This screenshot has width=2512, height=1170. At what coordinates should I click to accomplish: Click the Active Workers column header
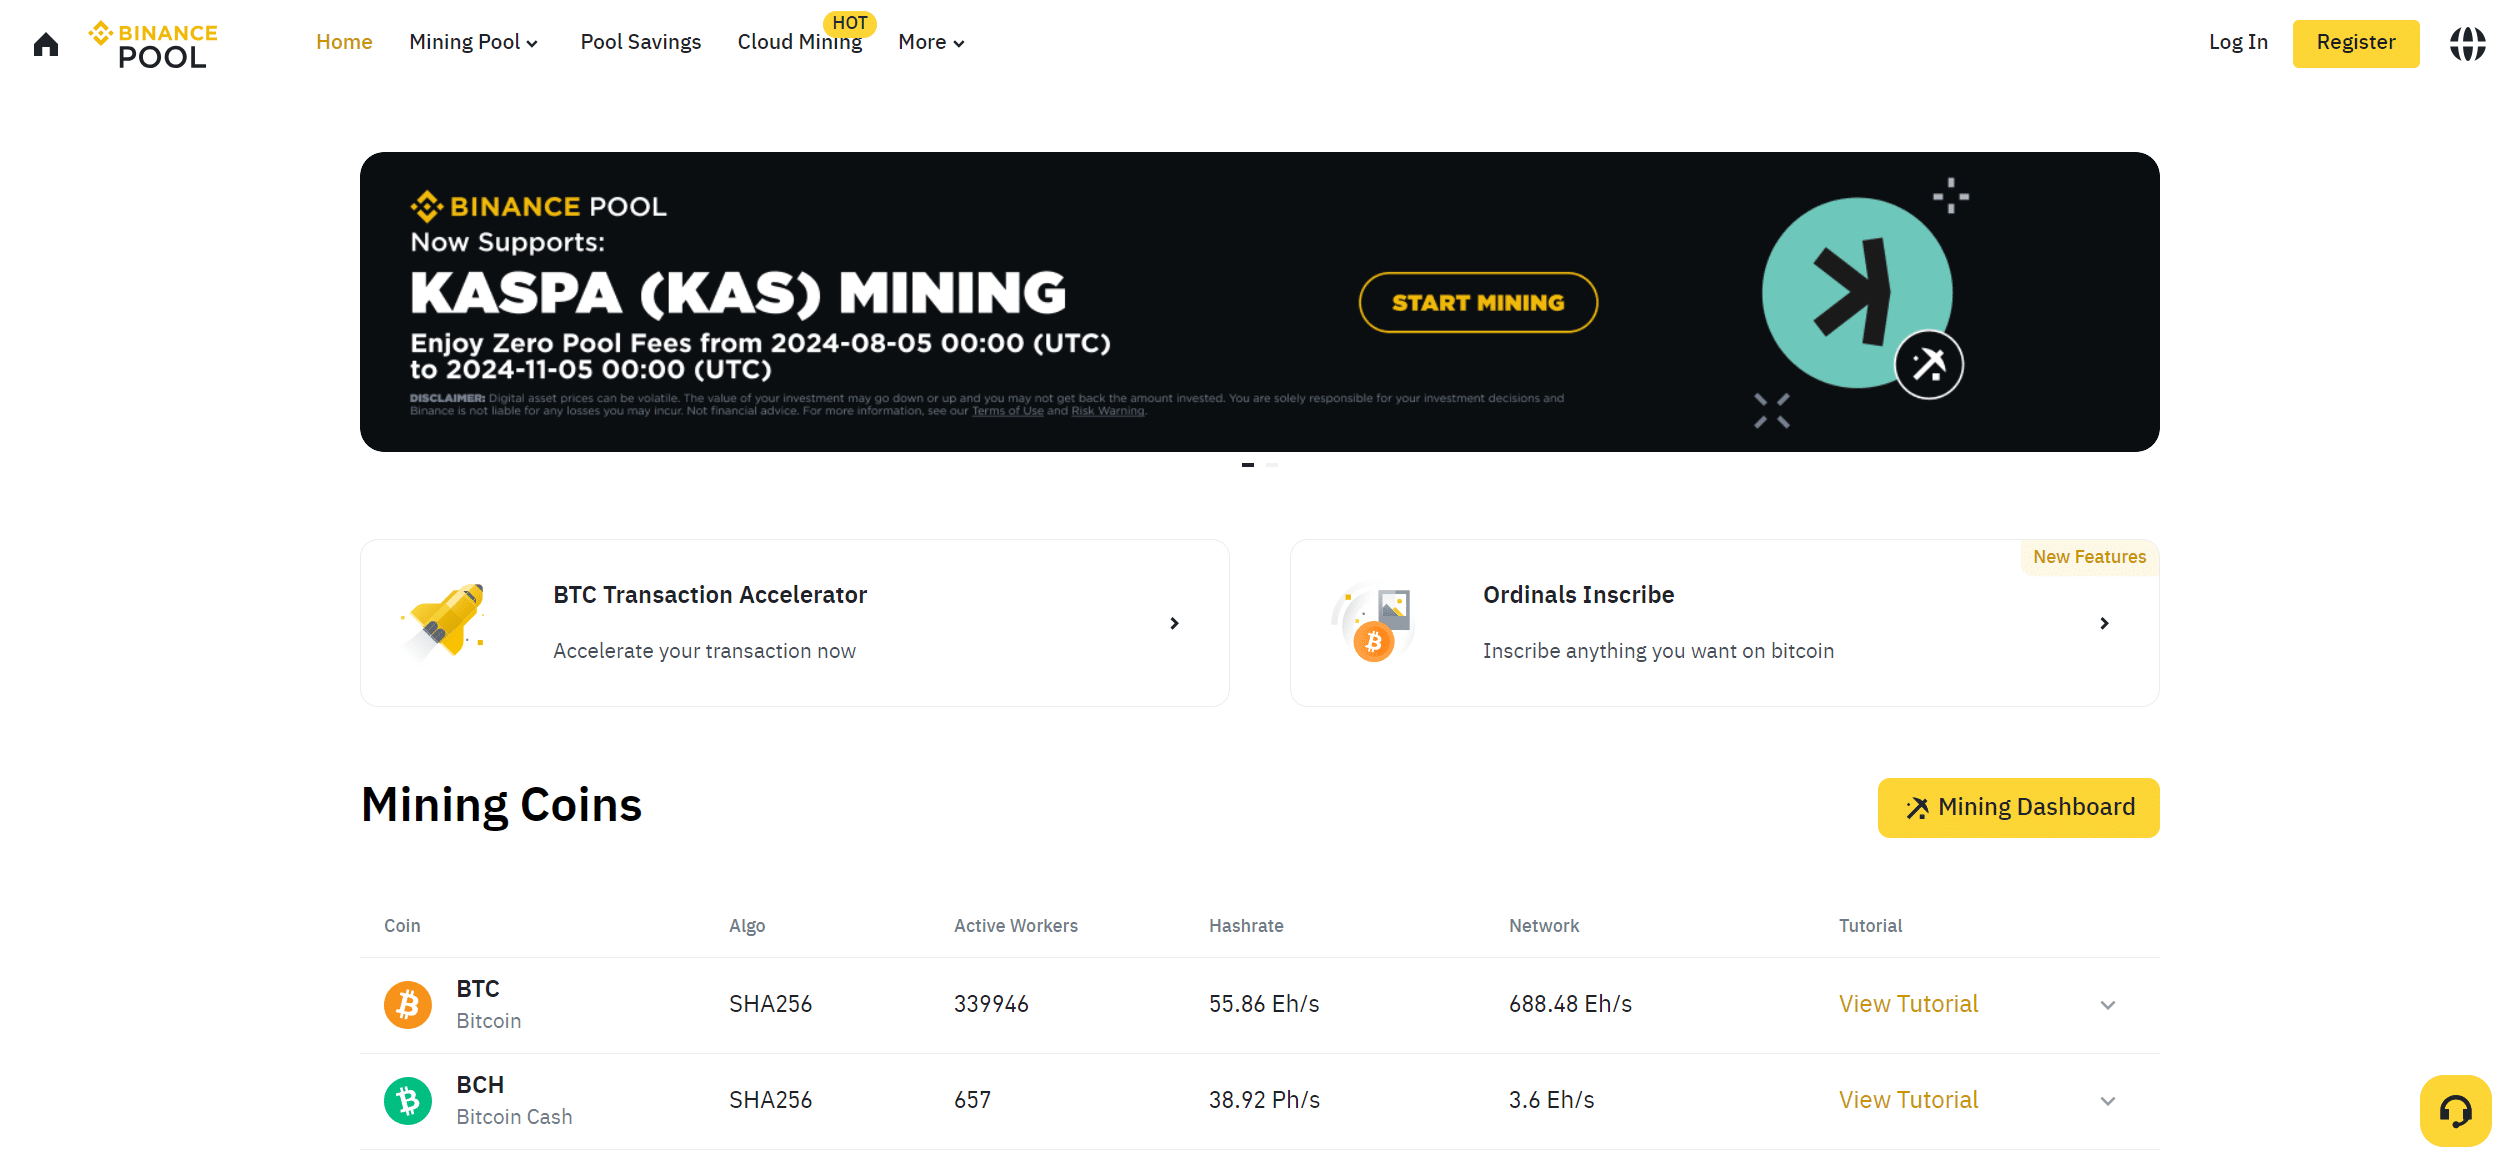click(1016, 926)
